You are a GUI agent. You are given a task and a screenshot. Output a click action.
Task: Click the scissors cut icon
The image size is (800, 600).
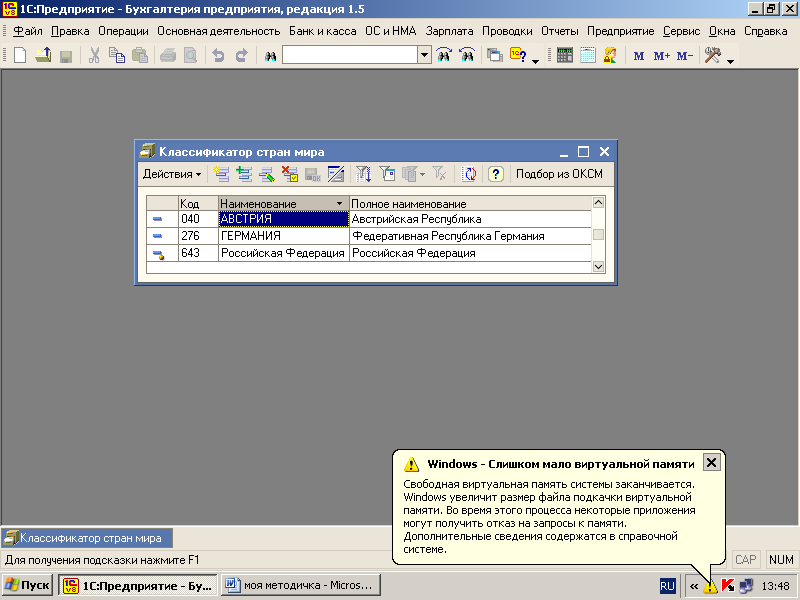point(94,55)
